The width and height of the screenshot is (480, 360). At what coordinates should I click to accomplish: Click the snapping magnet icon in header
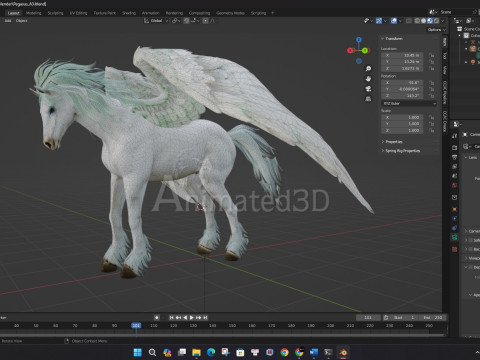point(186,21)
